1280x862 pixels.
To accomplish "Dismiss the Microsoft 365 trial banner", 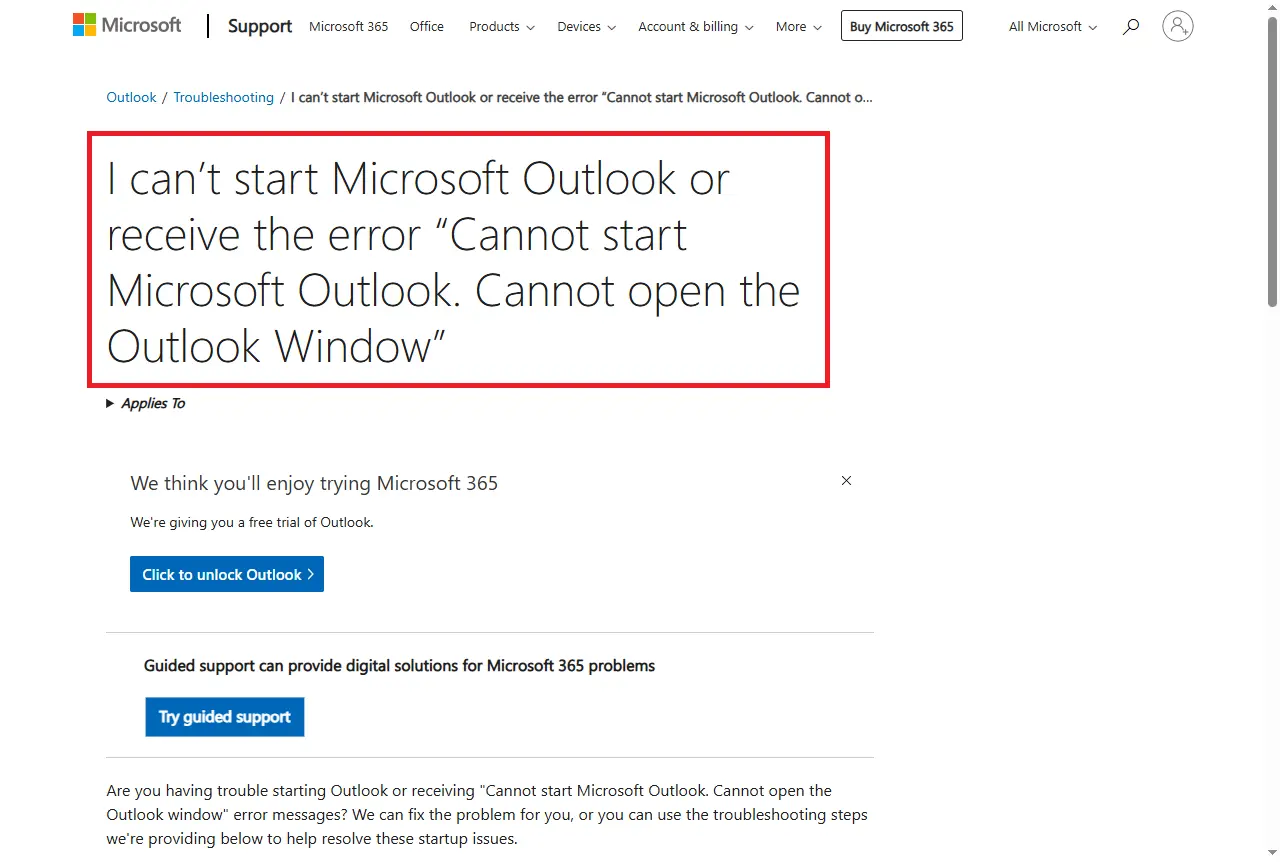I will (x=846, y=481).
